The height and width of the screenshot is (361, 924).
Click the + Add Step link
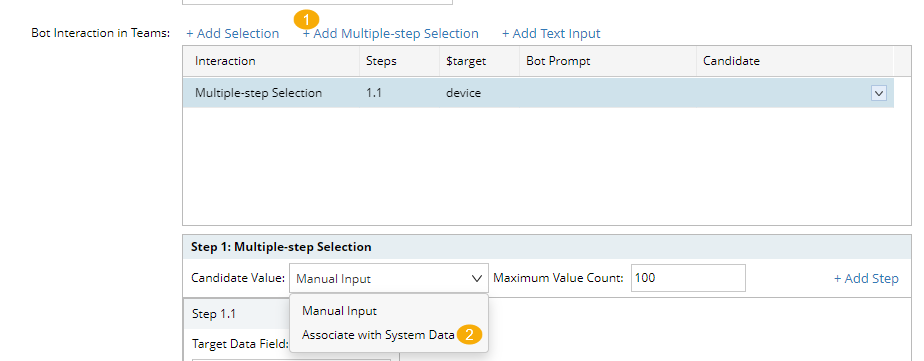(x=866, y=279)
